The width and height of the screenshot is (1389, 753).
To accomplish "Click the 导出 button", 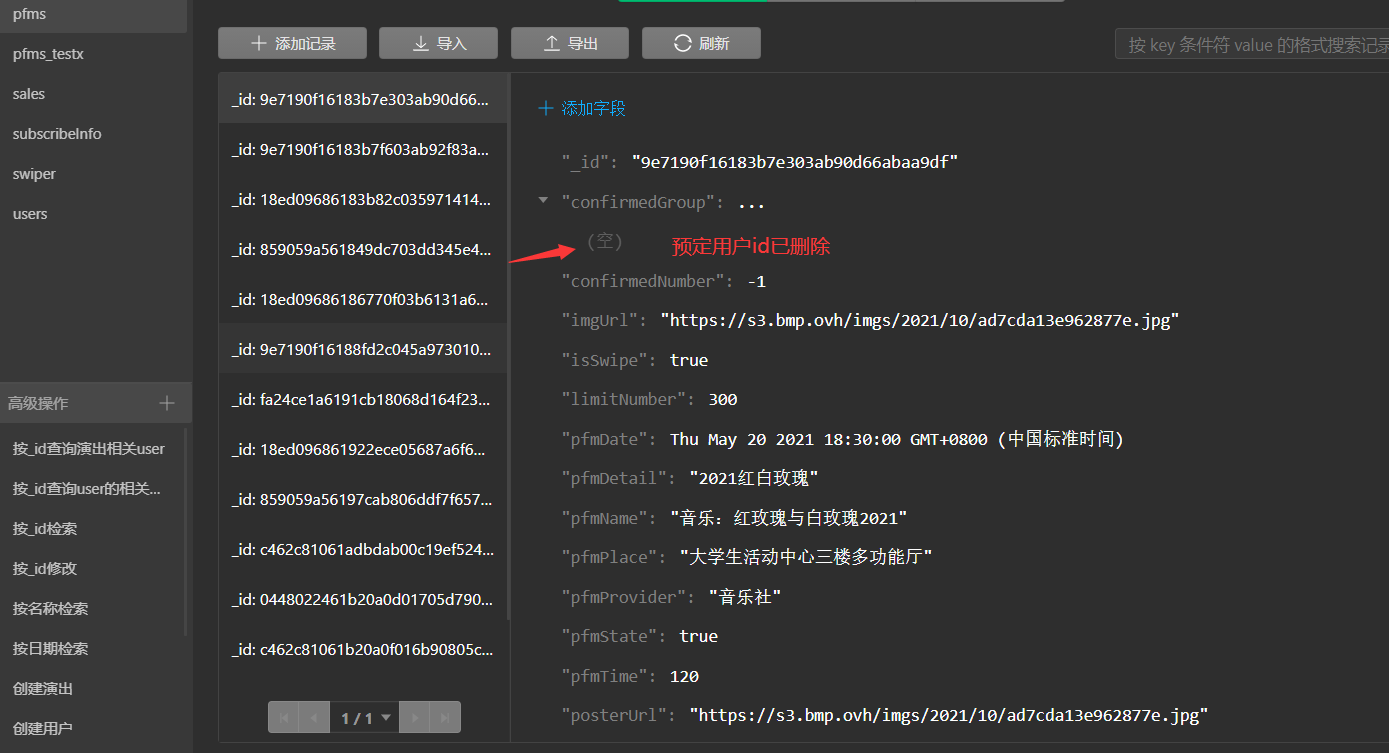I will pyautogui.click(x=570, y=43).
